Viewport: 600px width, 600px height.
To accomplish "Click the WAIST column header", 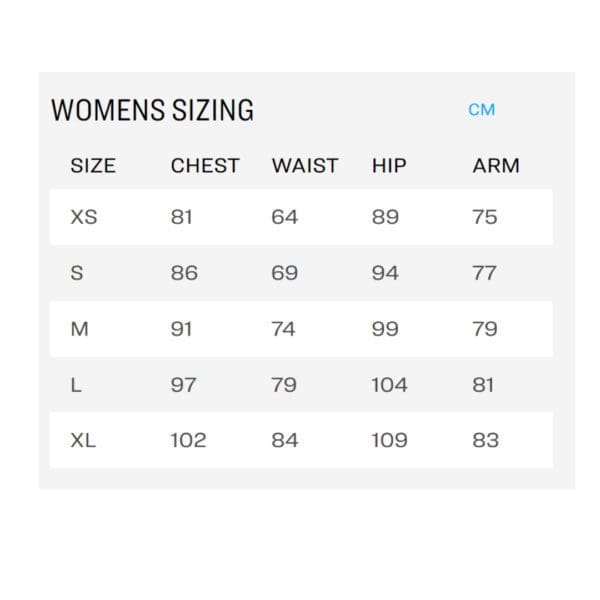I will point(305,166).
